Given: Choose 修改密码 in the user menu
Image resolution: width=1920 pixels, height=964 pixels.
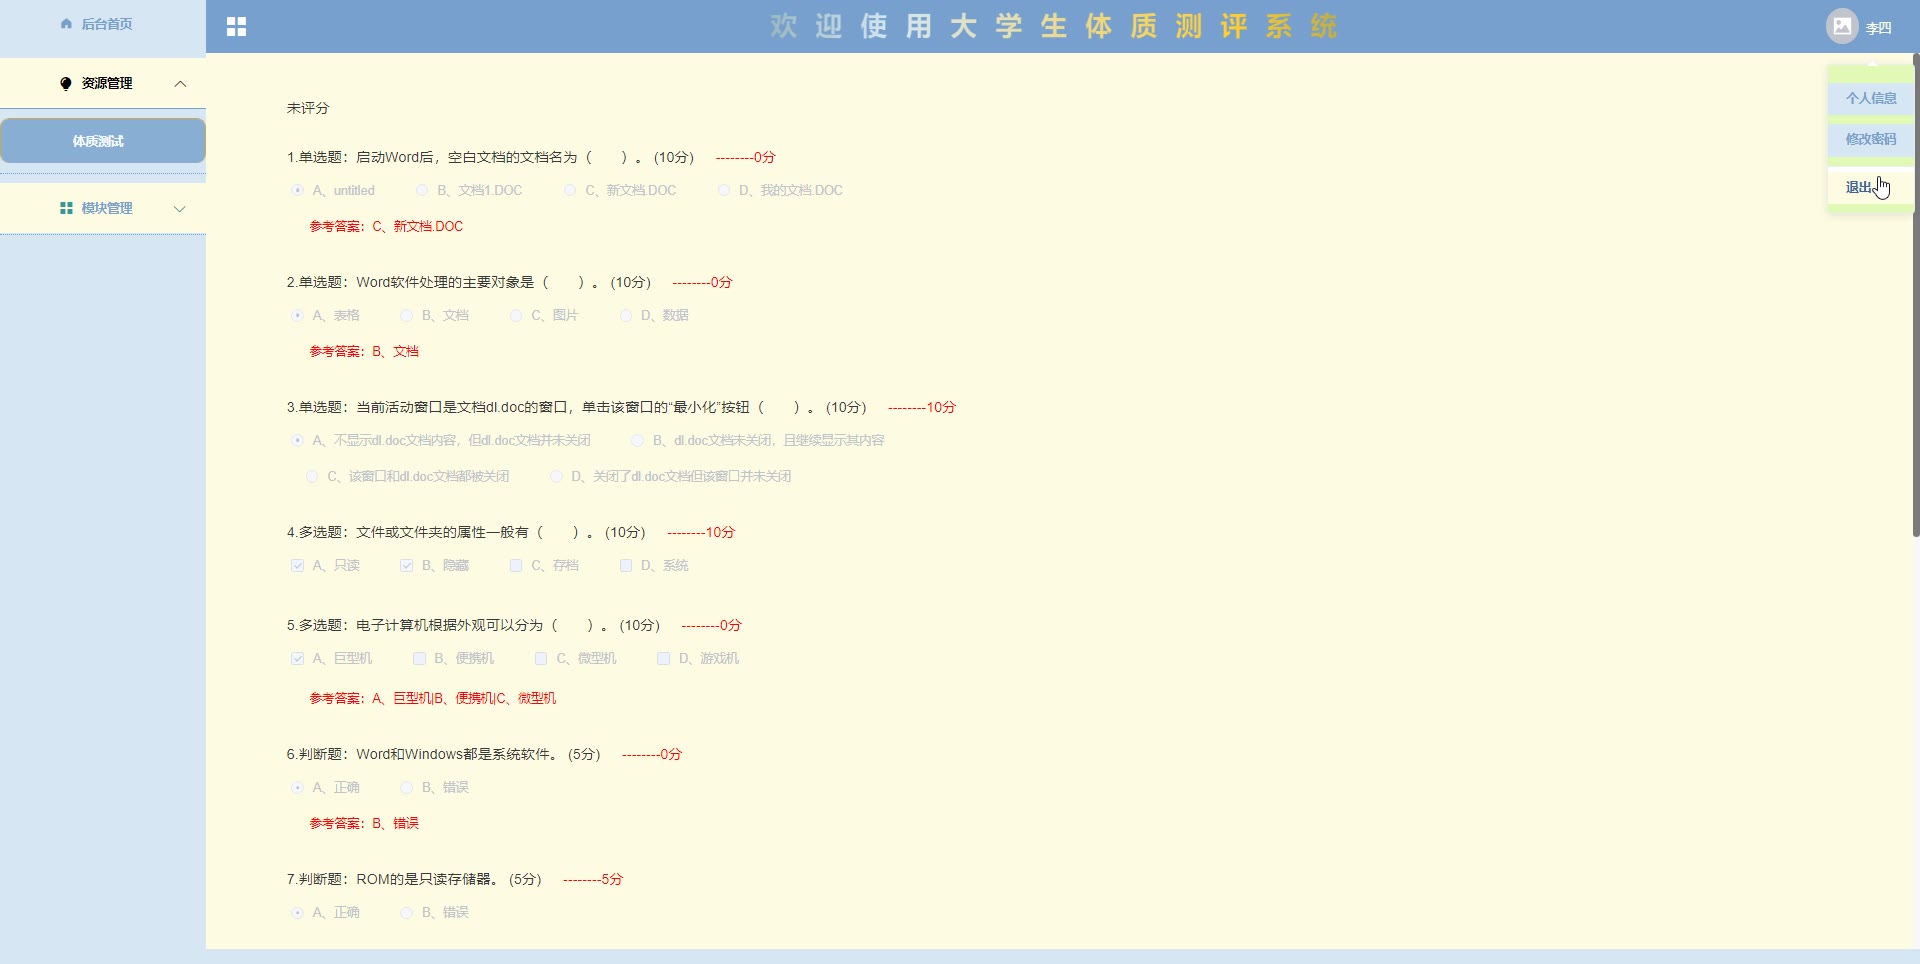Looking at the screenshot, I should coord(1871,139).
